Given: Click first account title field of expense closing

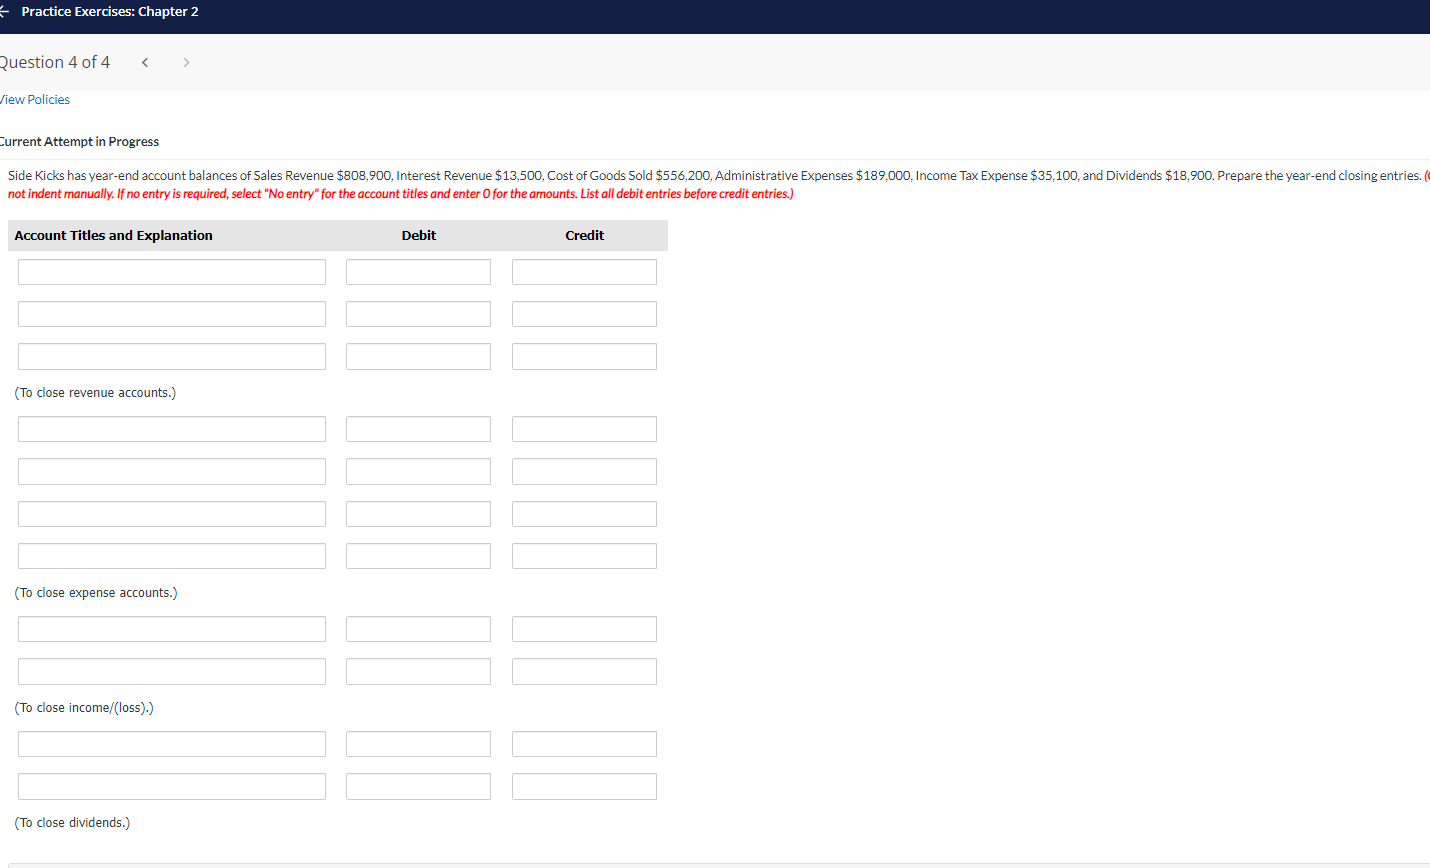Looking at the screenshot, I should point(172,429).
